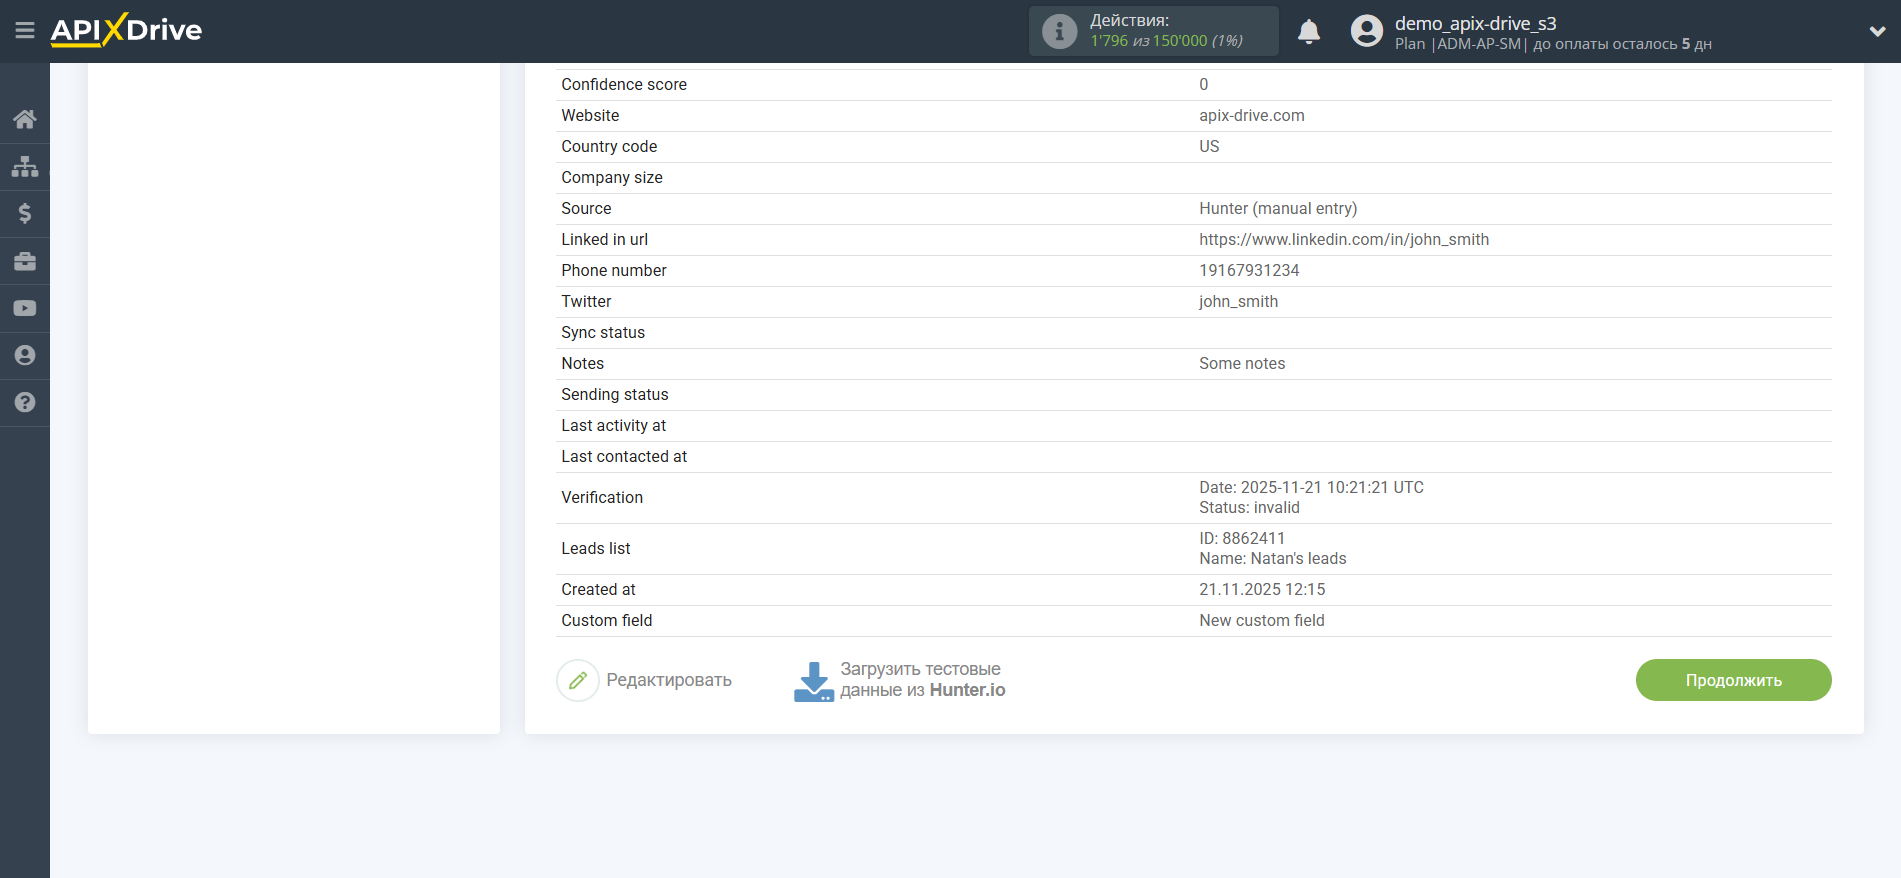Click the account avatar icon

tap(1367, 31)
